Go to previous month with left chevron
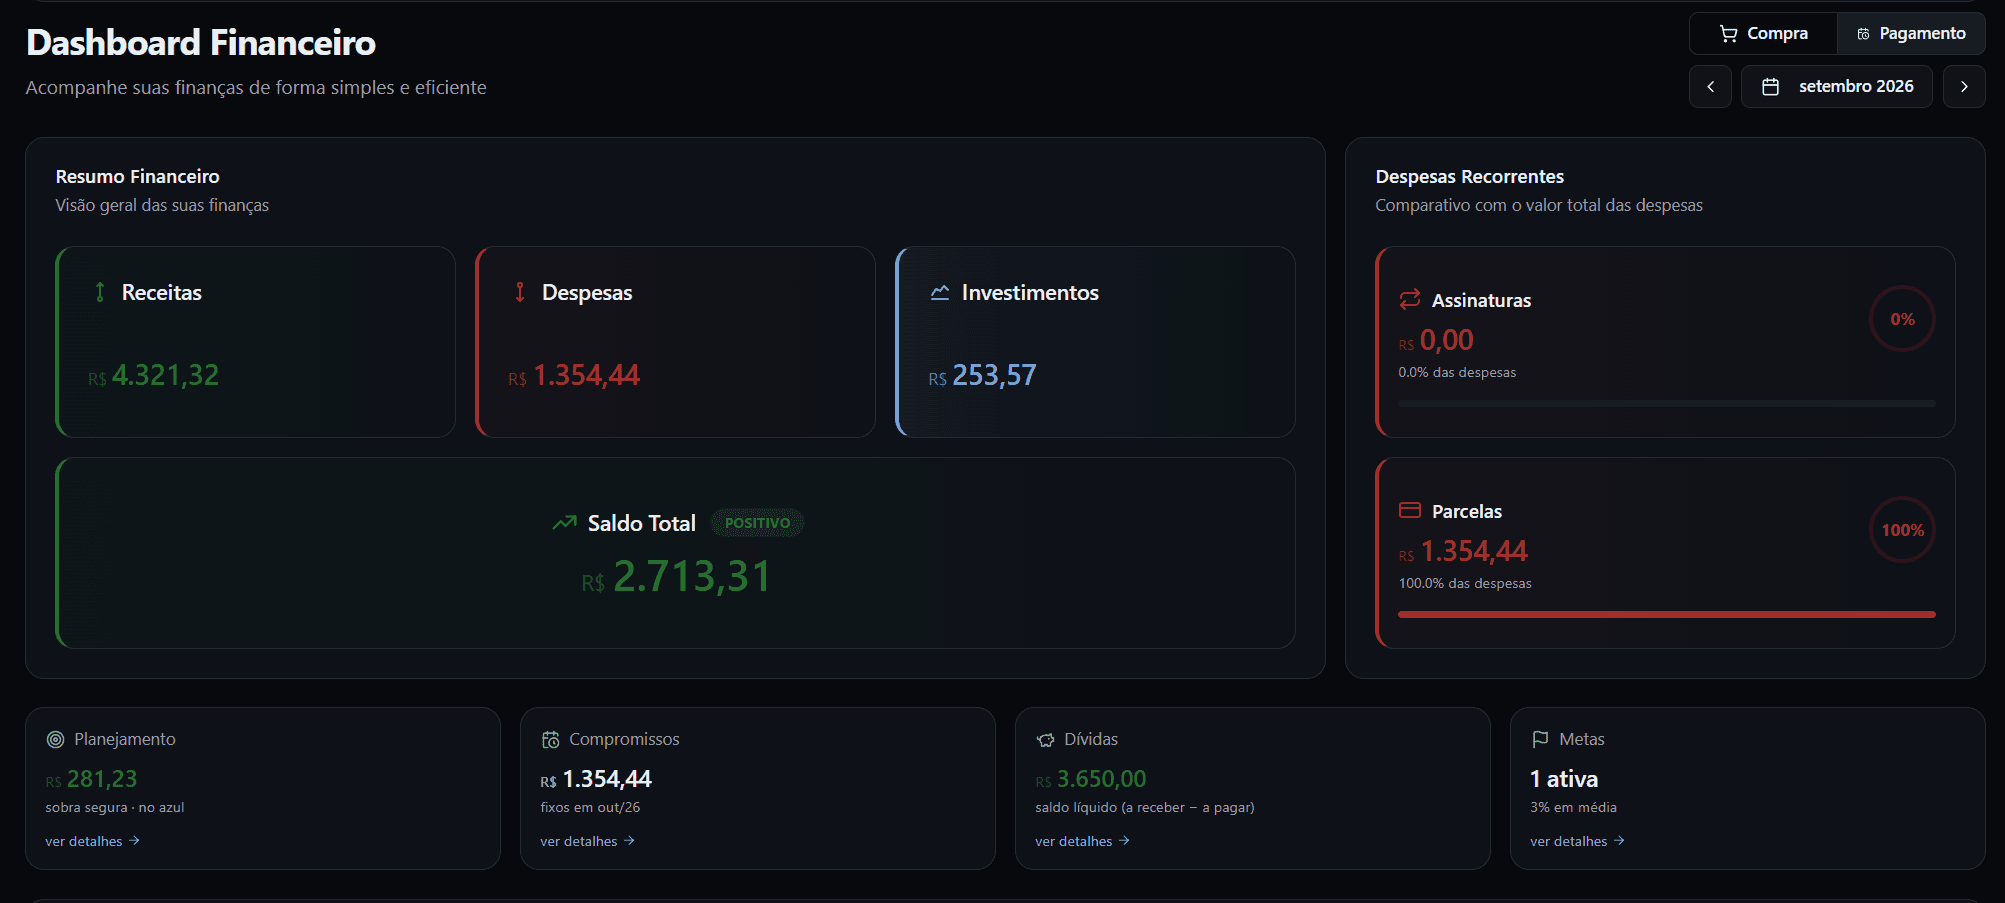This screenshot has height=903, width=2005. tap(1711, 87)
